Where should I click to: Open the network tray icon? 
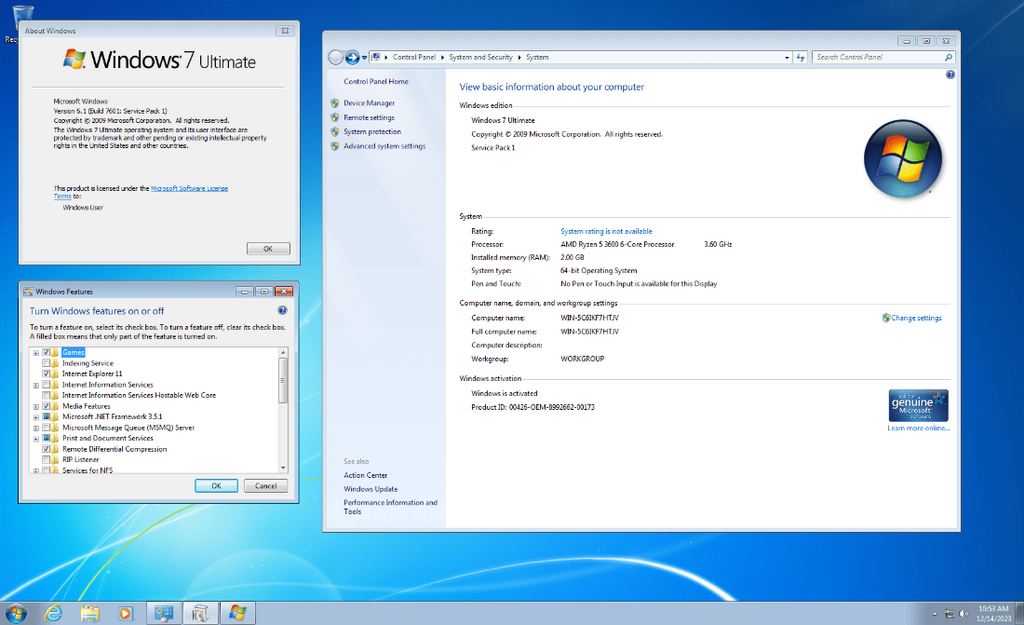click(x=949, y=614)
